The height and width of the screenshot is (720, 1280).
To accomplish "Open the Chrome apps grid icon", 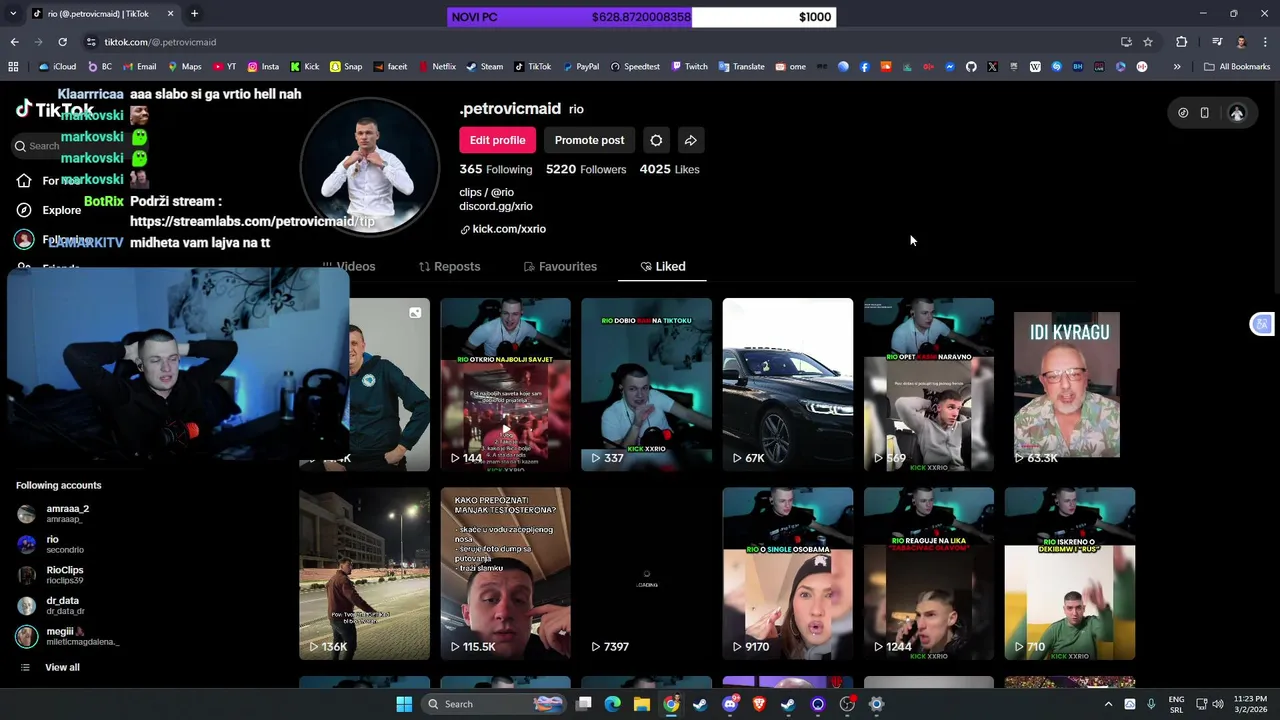I will (13, 67).
